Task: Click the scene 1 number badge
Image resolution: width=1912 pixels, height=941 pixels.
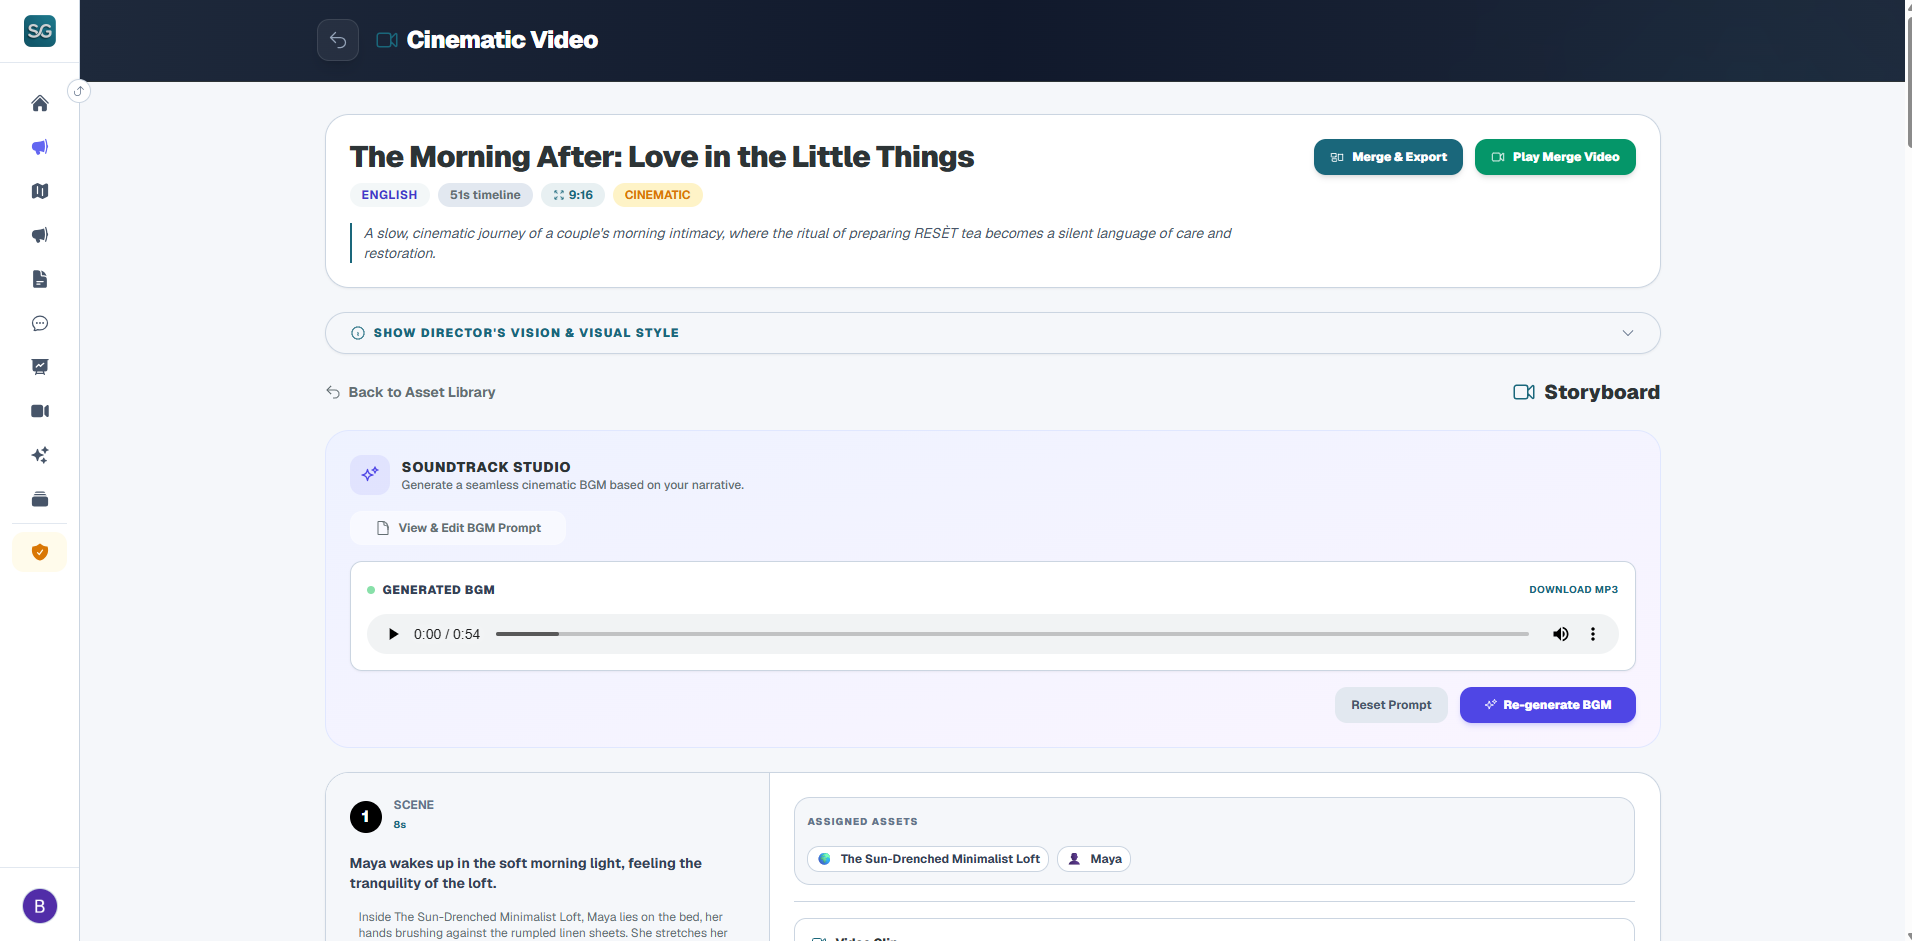Action: pyautogui.click(x=366, y=817)
